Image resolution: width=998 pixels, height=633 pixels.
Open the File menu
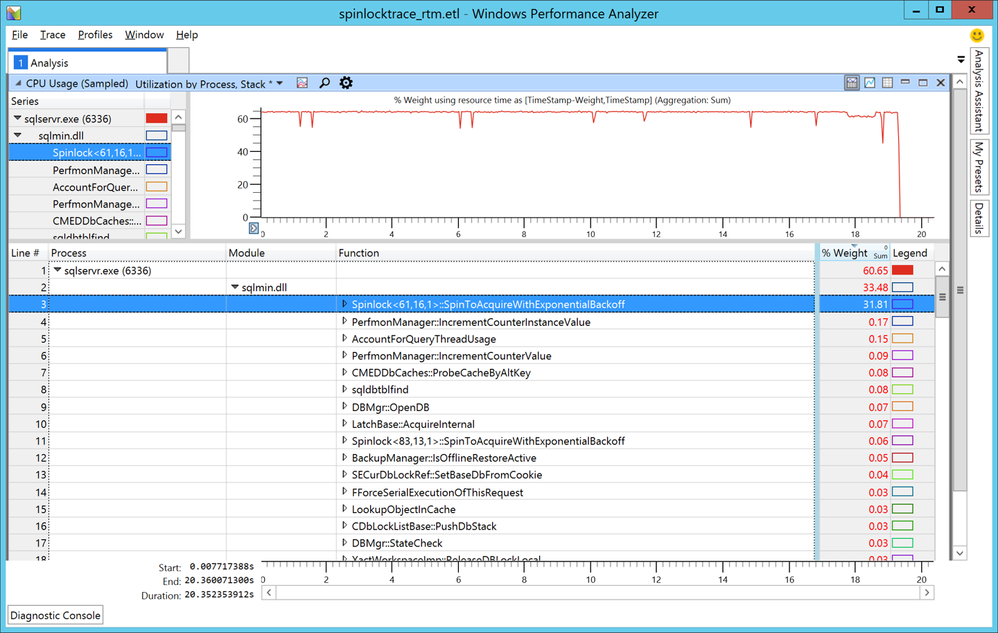click(20, 35)
